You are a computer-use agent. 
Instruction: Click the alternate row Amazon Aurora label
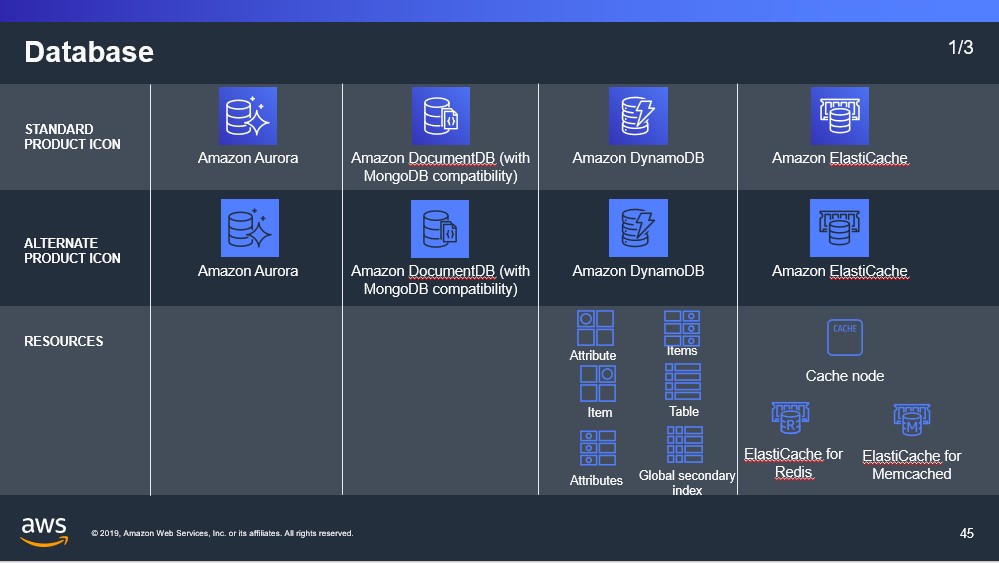tap(248, 271)
